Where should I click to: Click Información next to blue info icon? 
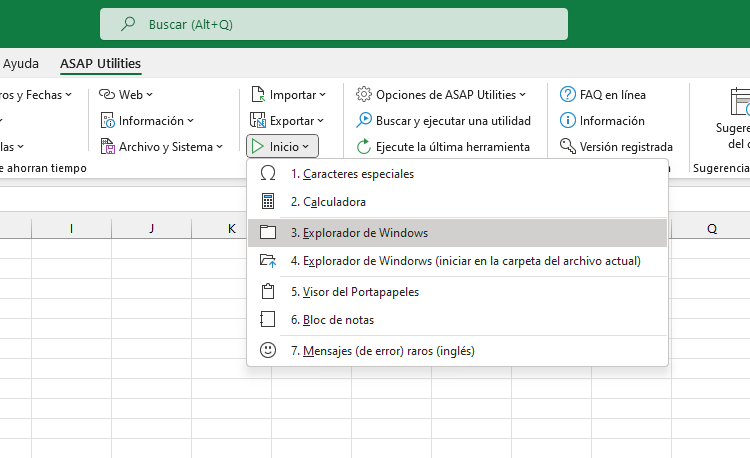(612, 120)
